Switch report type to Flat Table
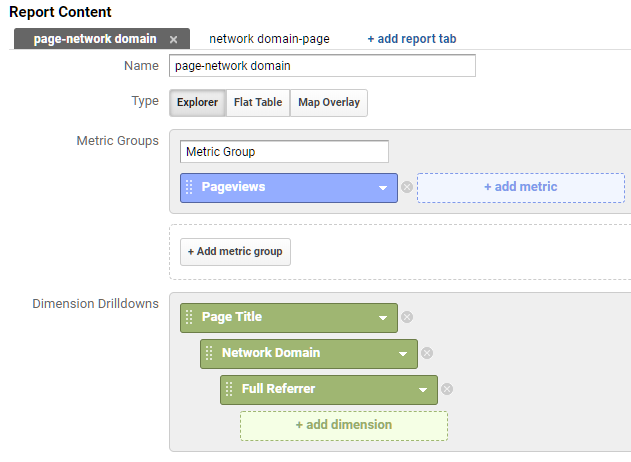Screen dimensions: 631x462 pos(258,103)
